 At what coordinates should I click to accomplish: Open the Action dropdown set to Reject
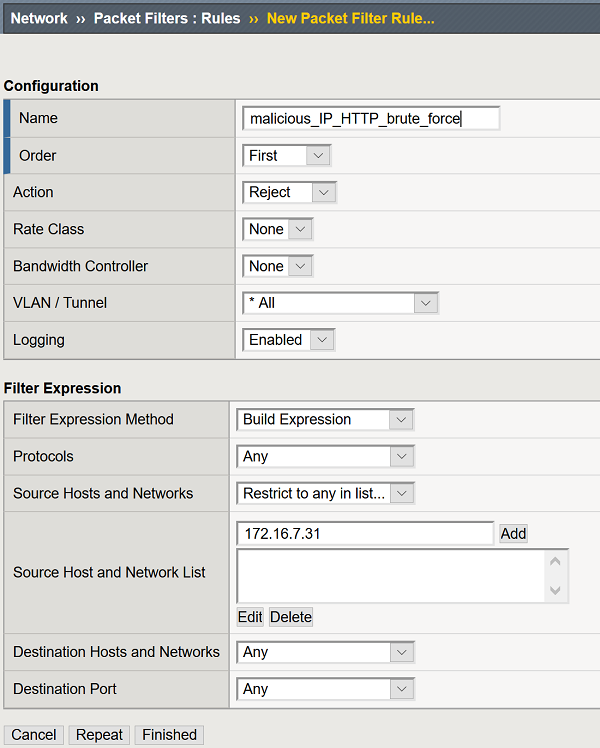289,193
